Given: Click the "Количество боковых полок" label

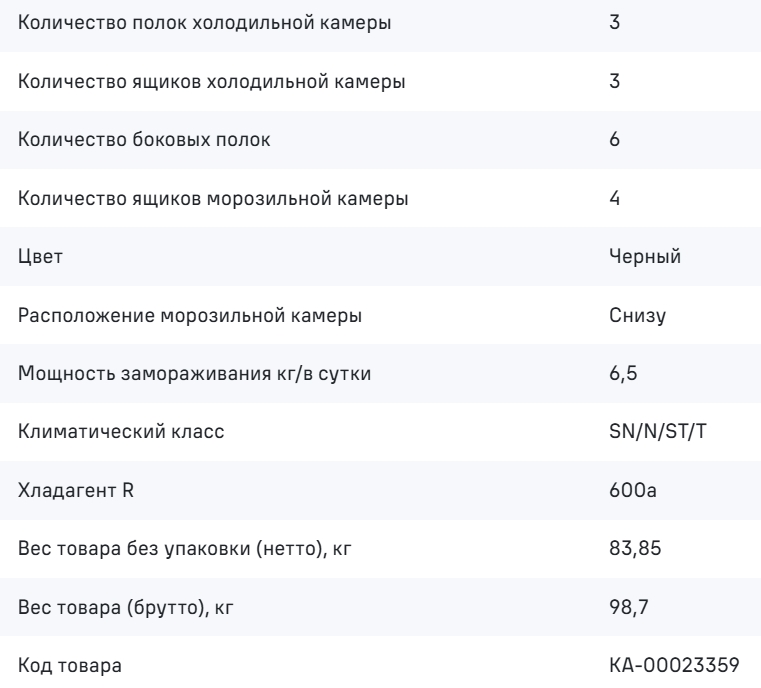Looking at the screenshot, I should coord(144,140).
